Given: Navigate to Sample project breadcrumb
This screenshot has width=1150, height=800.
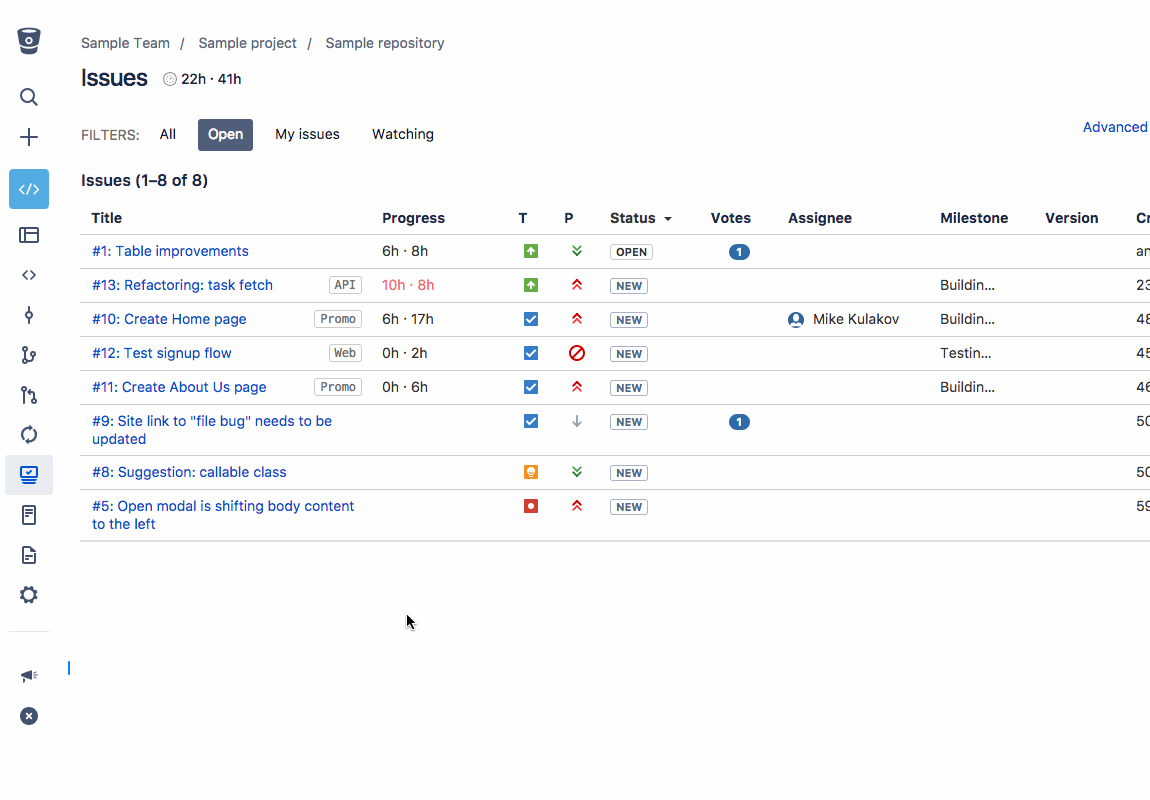Looking at the screenshot, I should [247, 43].
